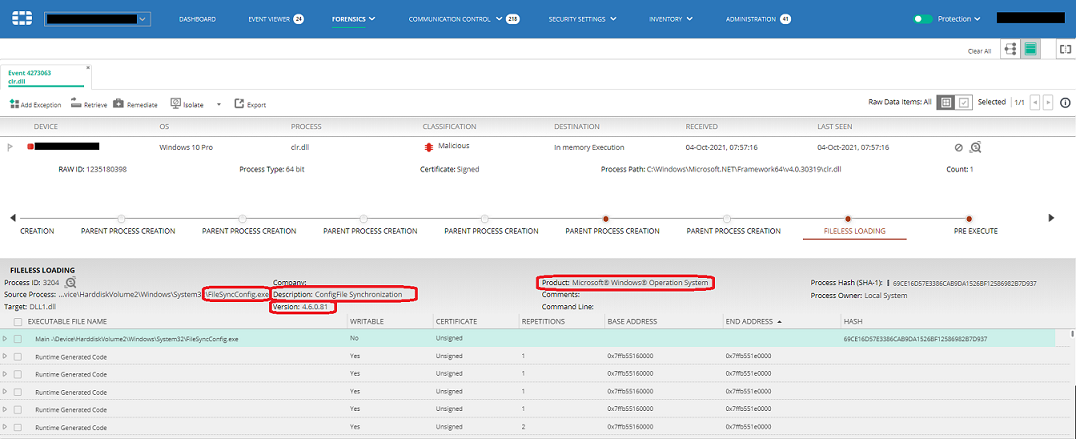Open the Event Viewer tab
Image resolution: width=1076 pixels, height=439 pixels.
tap(270, 19)
